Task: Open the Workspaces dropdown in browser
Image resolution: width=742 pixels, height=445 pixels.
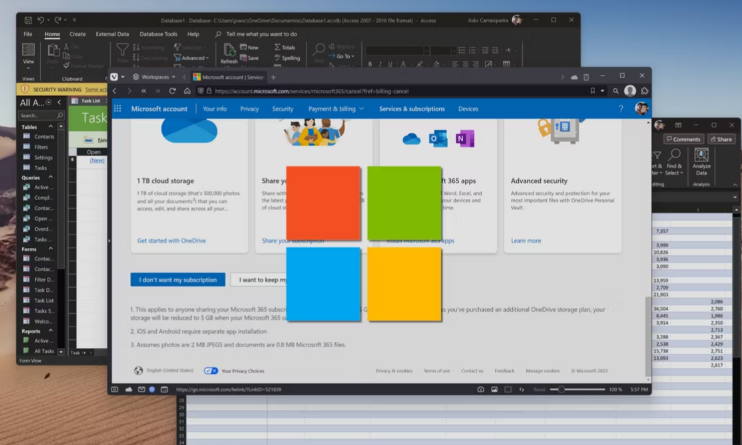Action: (x=154, y=77)
